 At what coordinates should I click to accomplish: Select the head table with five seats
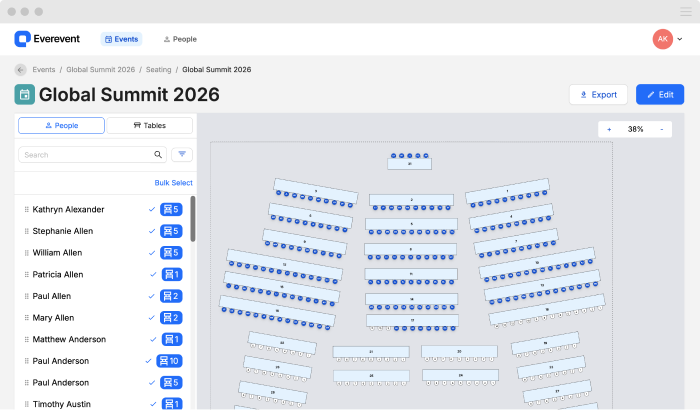409,164
